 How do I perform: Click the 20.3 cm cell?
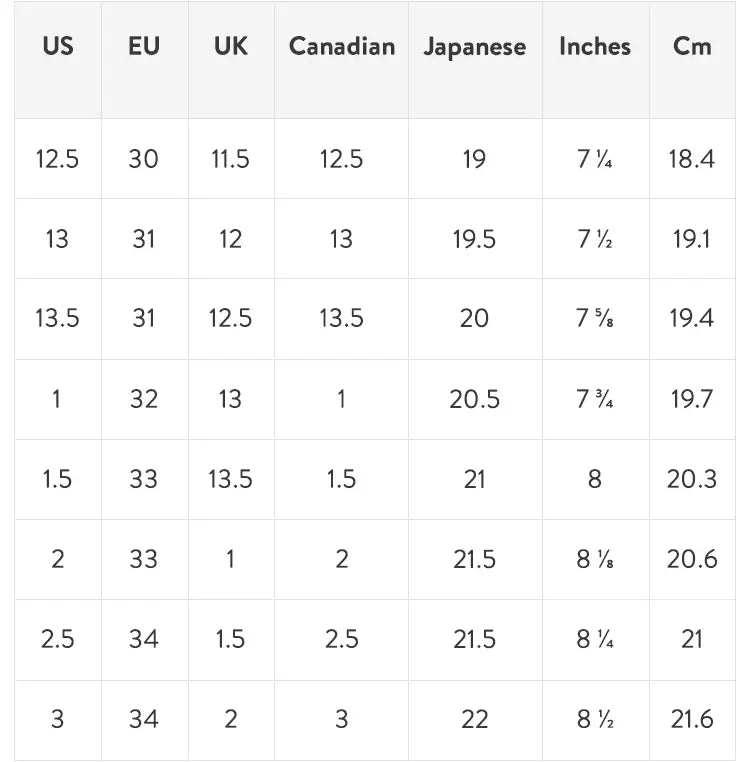(692, 479)
